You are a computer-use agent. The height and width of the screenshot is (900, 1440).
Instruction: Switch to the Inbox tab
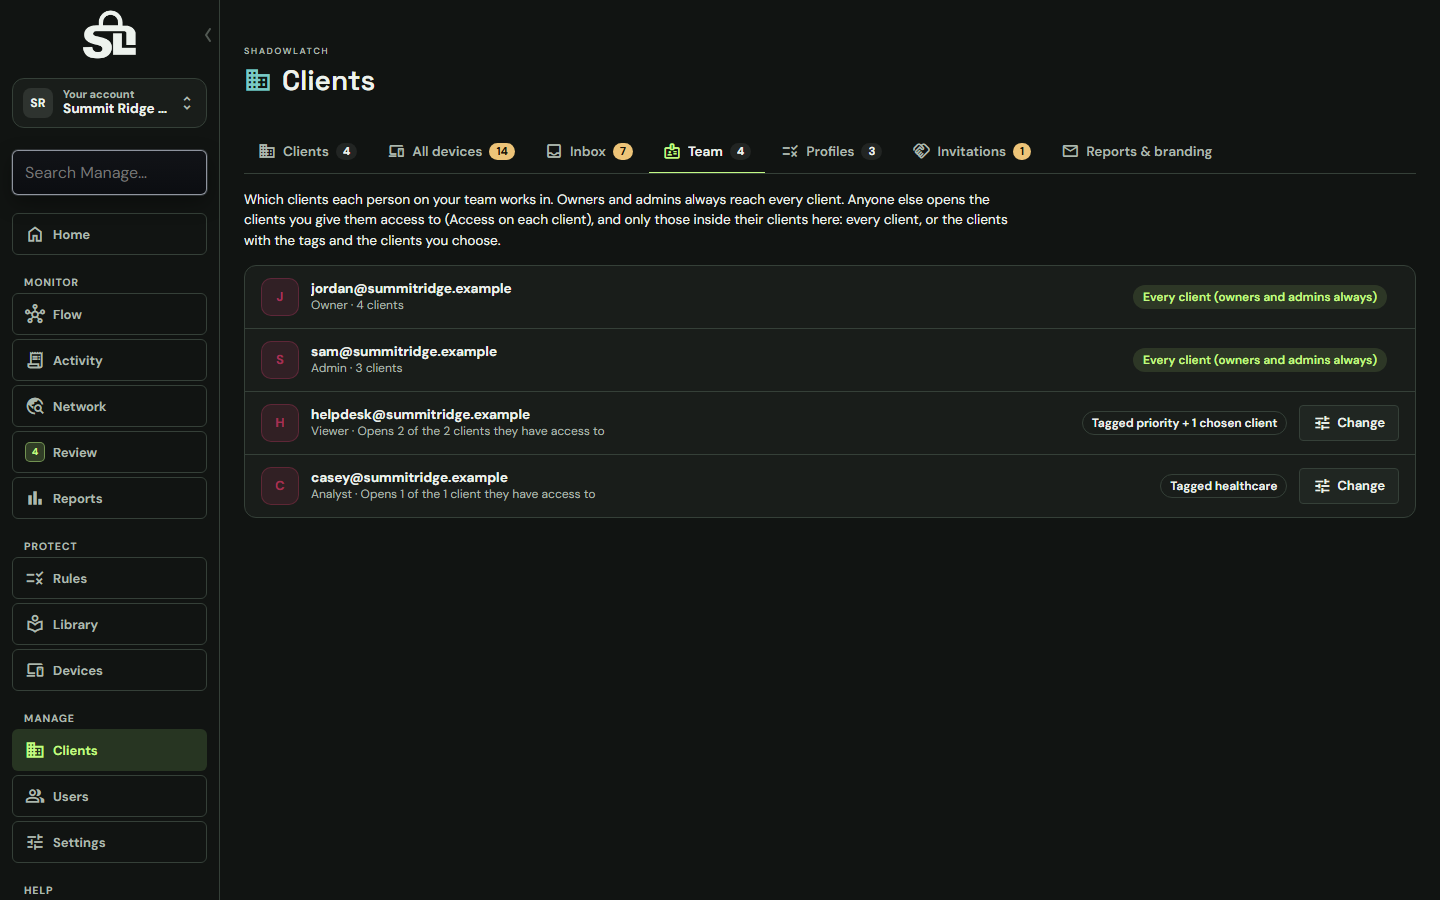[x=589, y=151]
